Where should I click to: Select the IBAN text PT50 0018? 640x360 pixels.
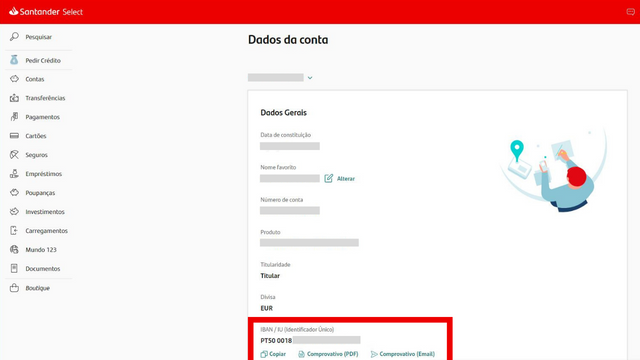[276, 340]
